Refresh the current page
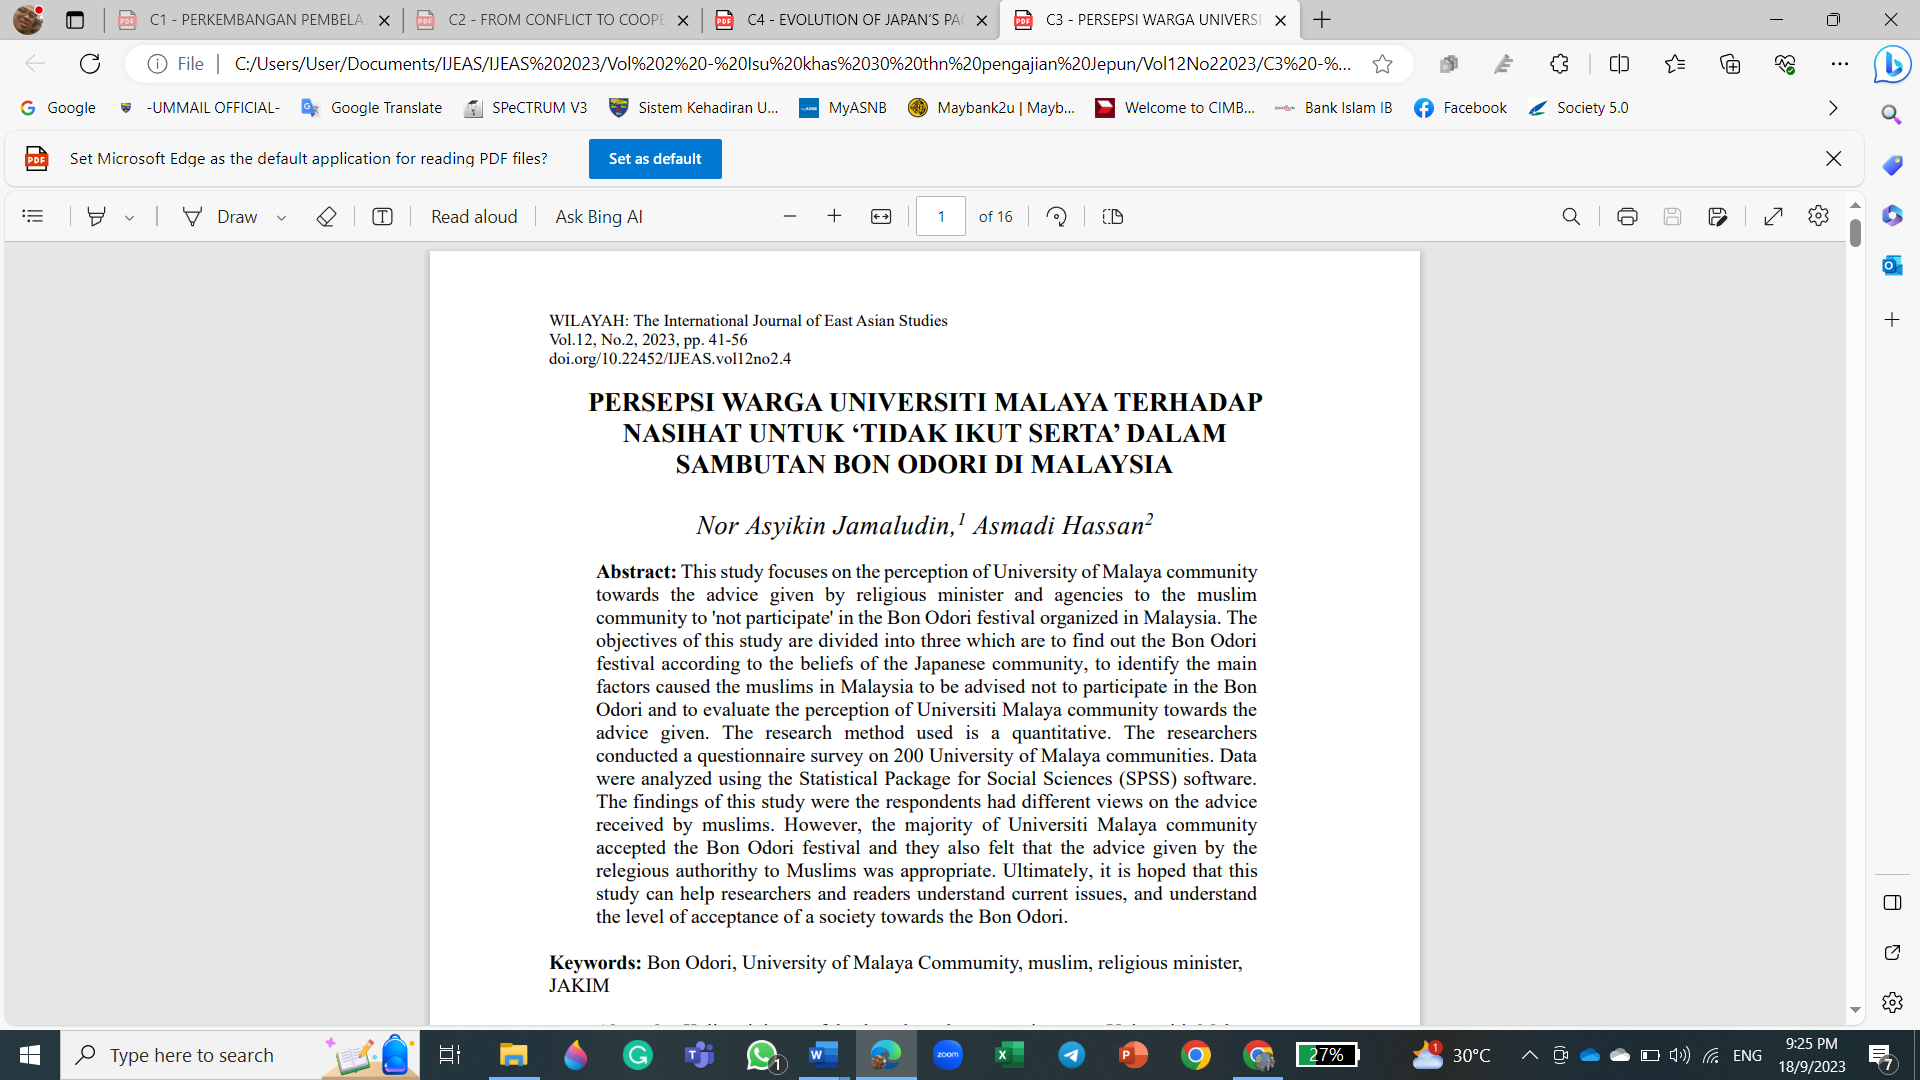This screenshot has width=1920, height=1080. [90, 64]
